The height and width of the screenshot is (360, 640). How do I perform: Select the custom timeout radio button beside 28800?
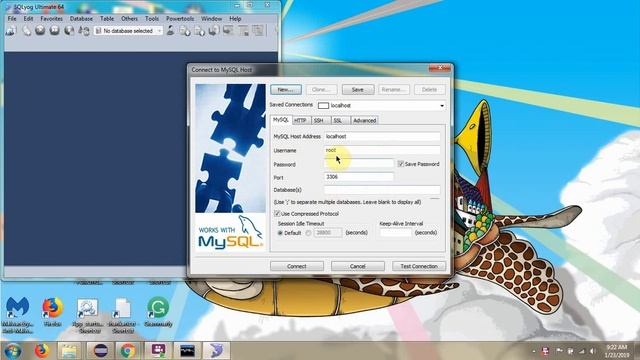pos(308,233)
